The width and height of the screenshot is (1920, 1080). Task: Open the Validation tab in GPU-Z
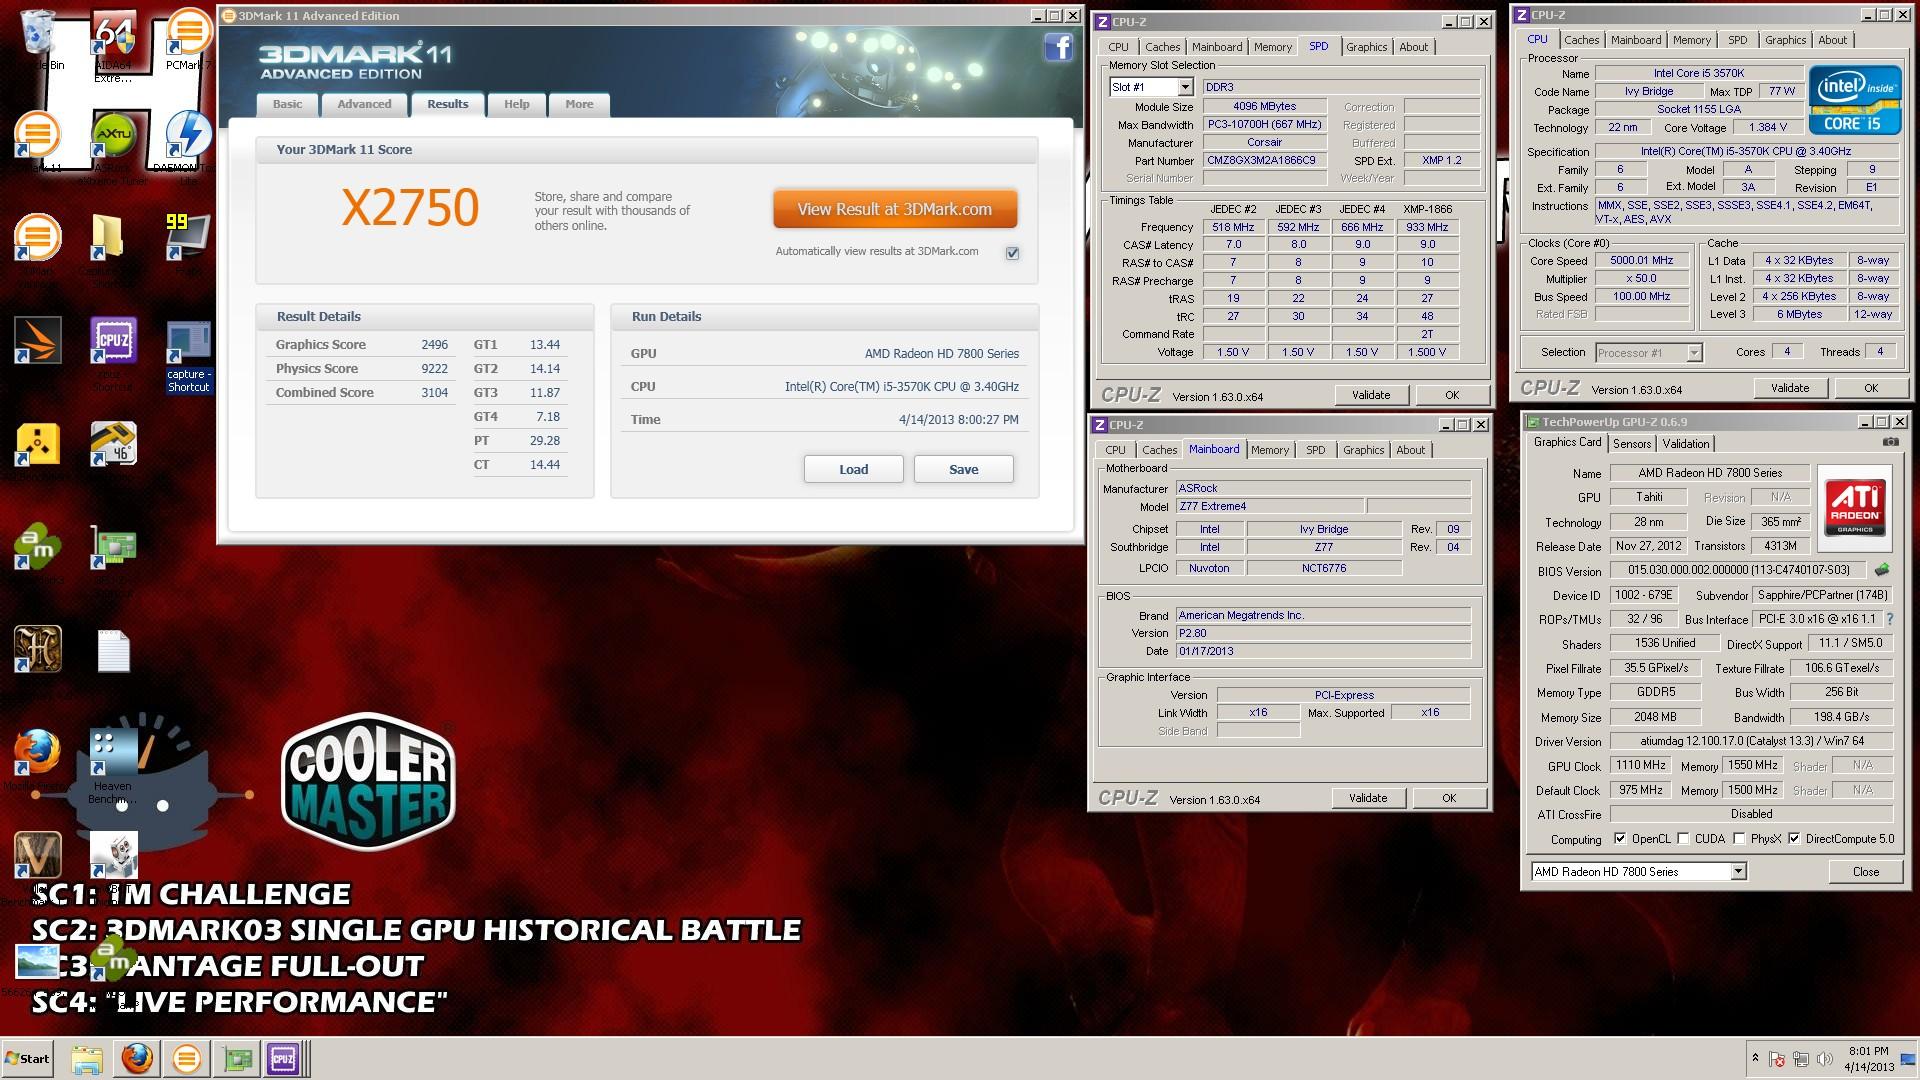pyautogui.click(x=1686, y=444)
